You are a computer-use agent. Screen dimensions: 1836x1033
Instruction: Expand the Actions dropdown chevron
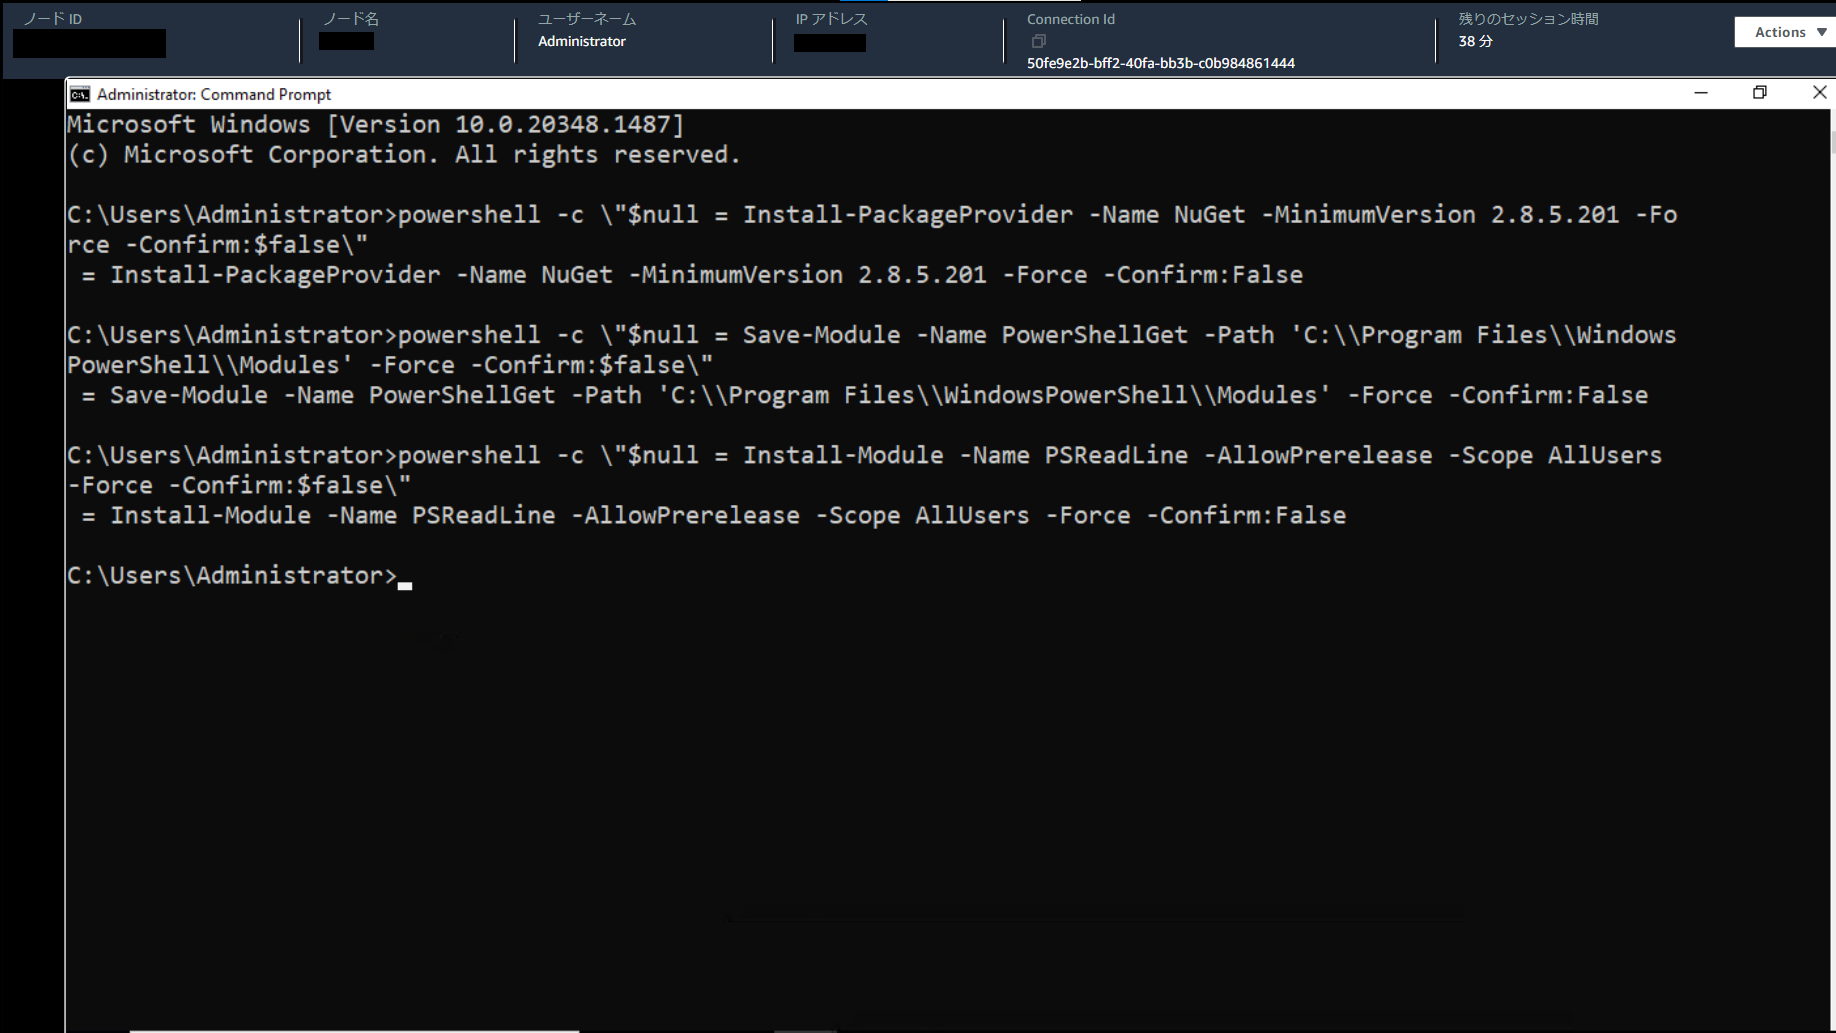[x=1818, y=31]
